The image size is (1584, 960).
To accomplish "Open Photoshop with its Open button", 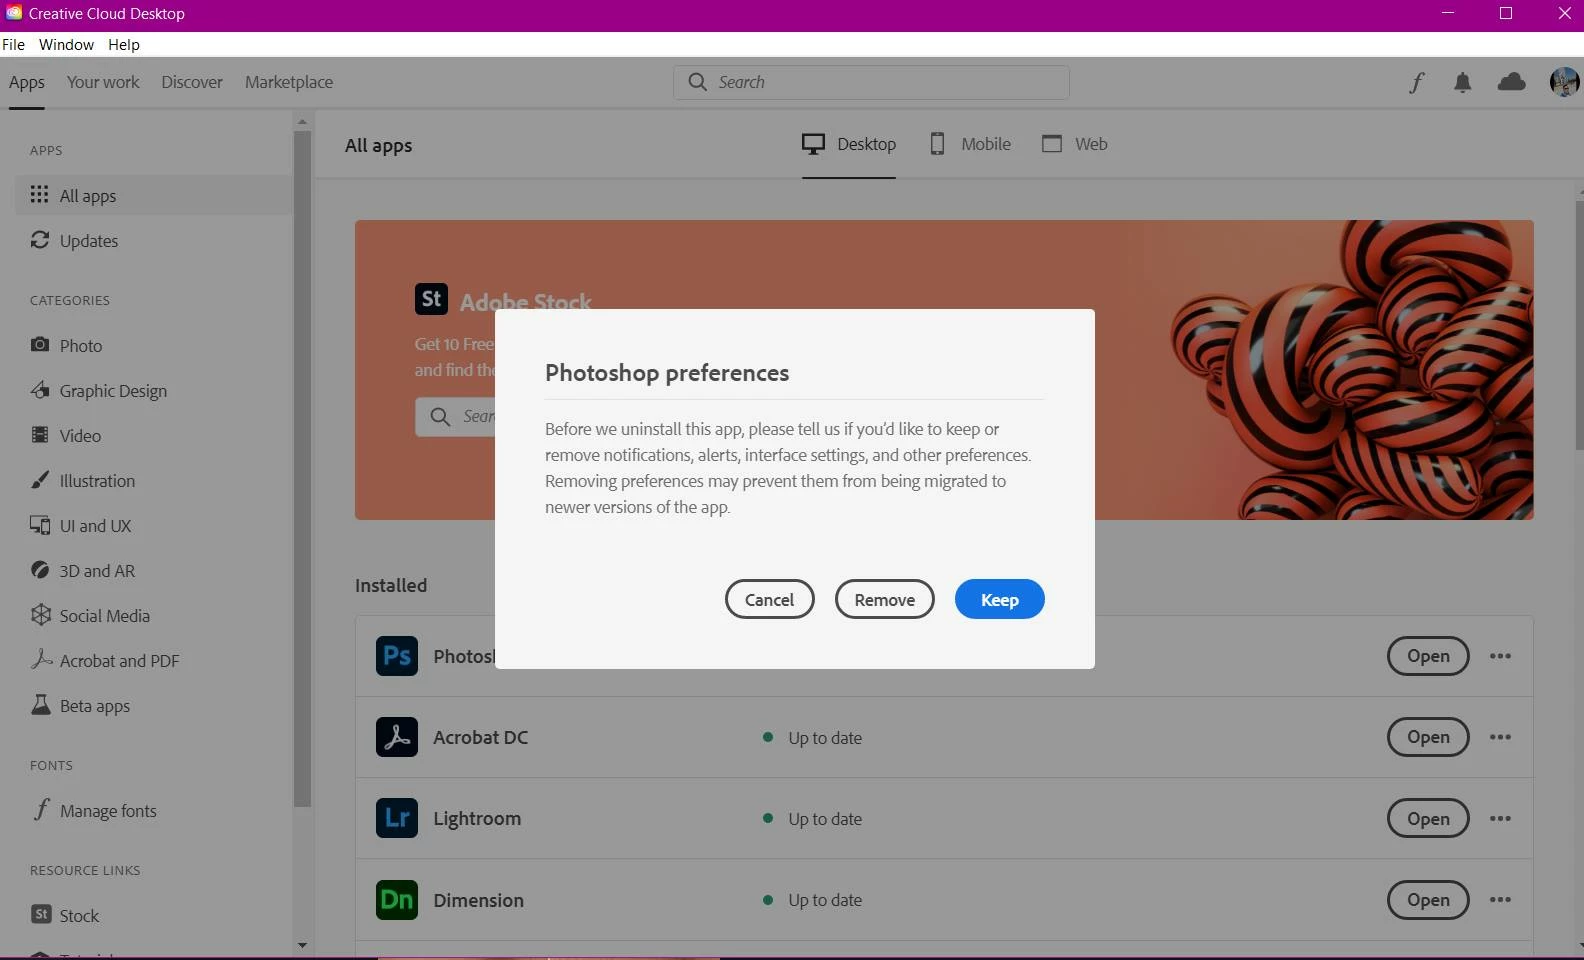I will (1428, 656).
